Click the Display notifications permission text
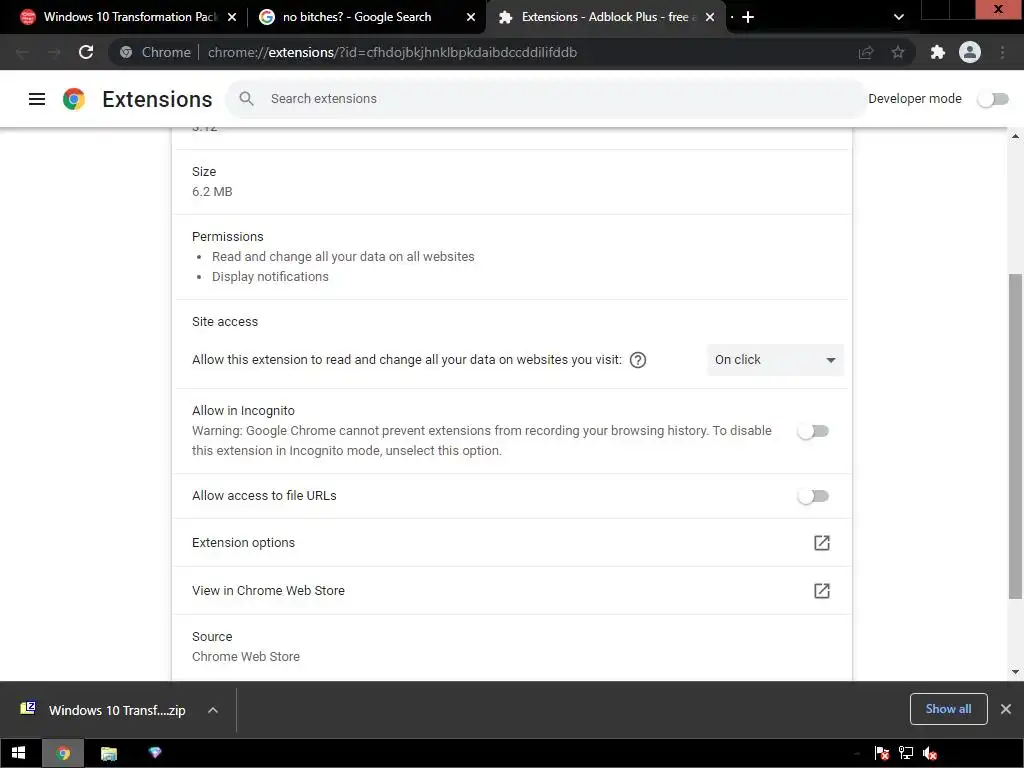 (270, 276)
